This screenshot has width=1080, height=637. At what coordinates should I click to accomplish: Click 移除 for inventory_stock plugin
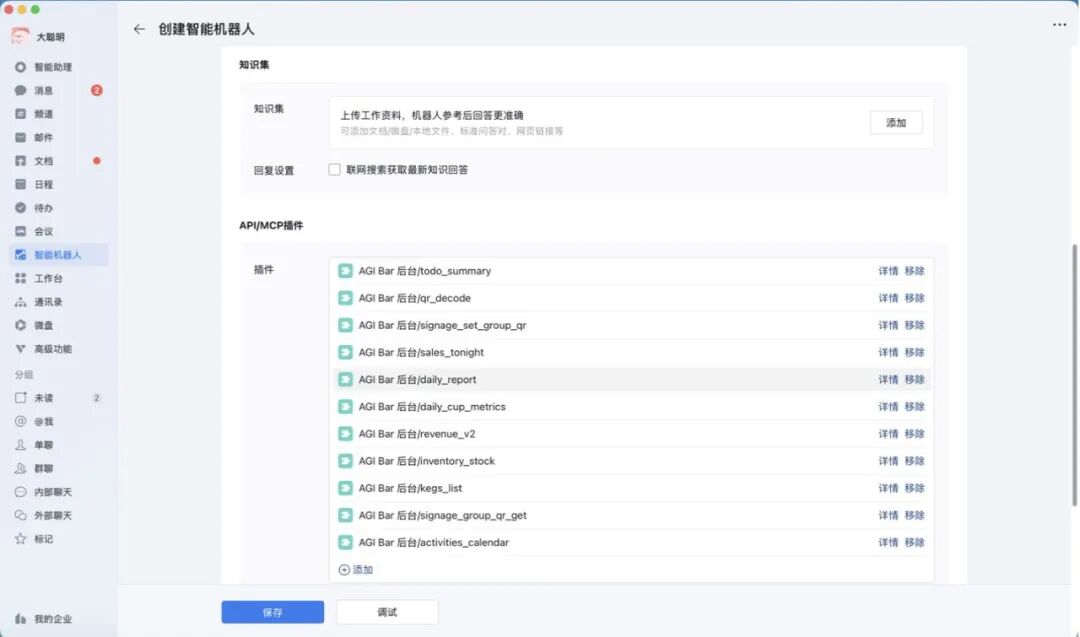[x=914, y=461]
